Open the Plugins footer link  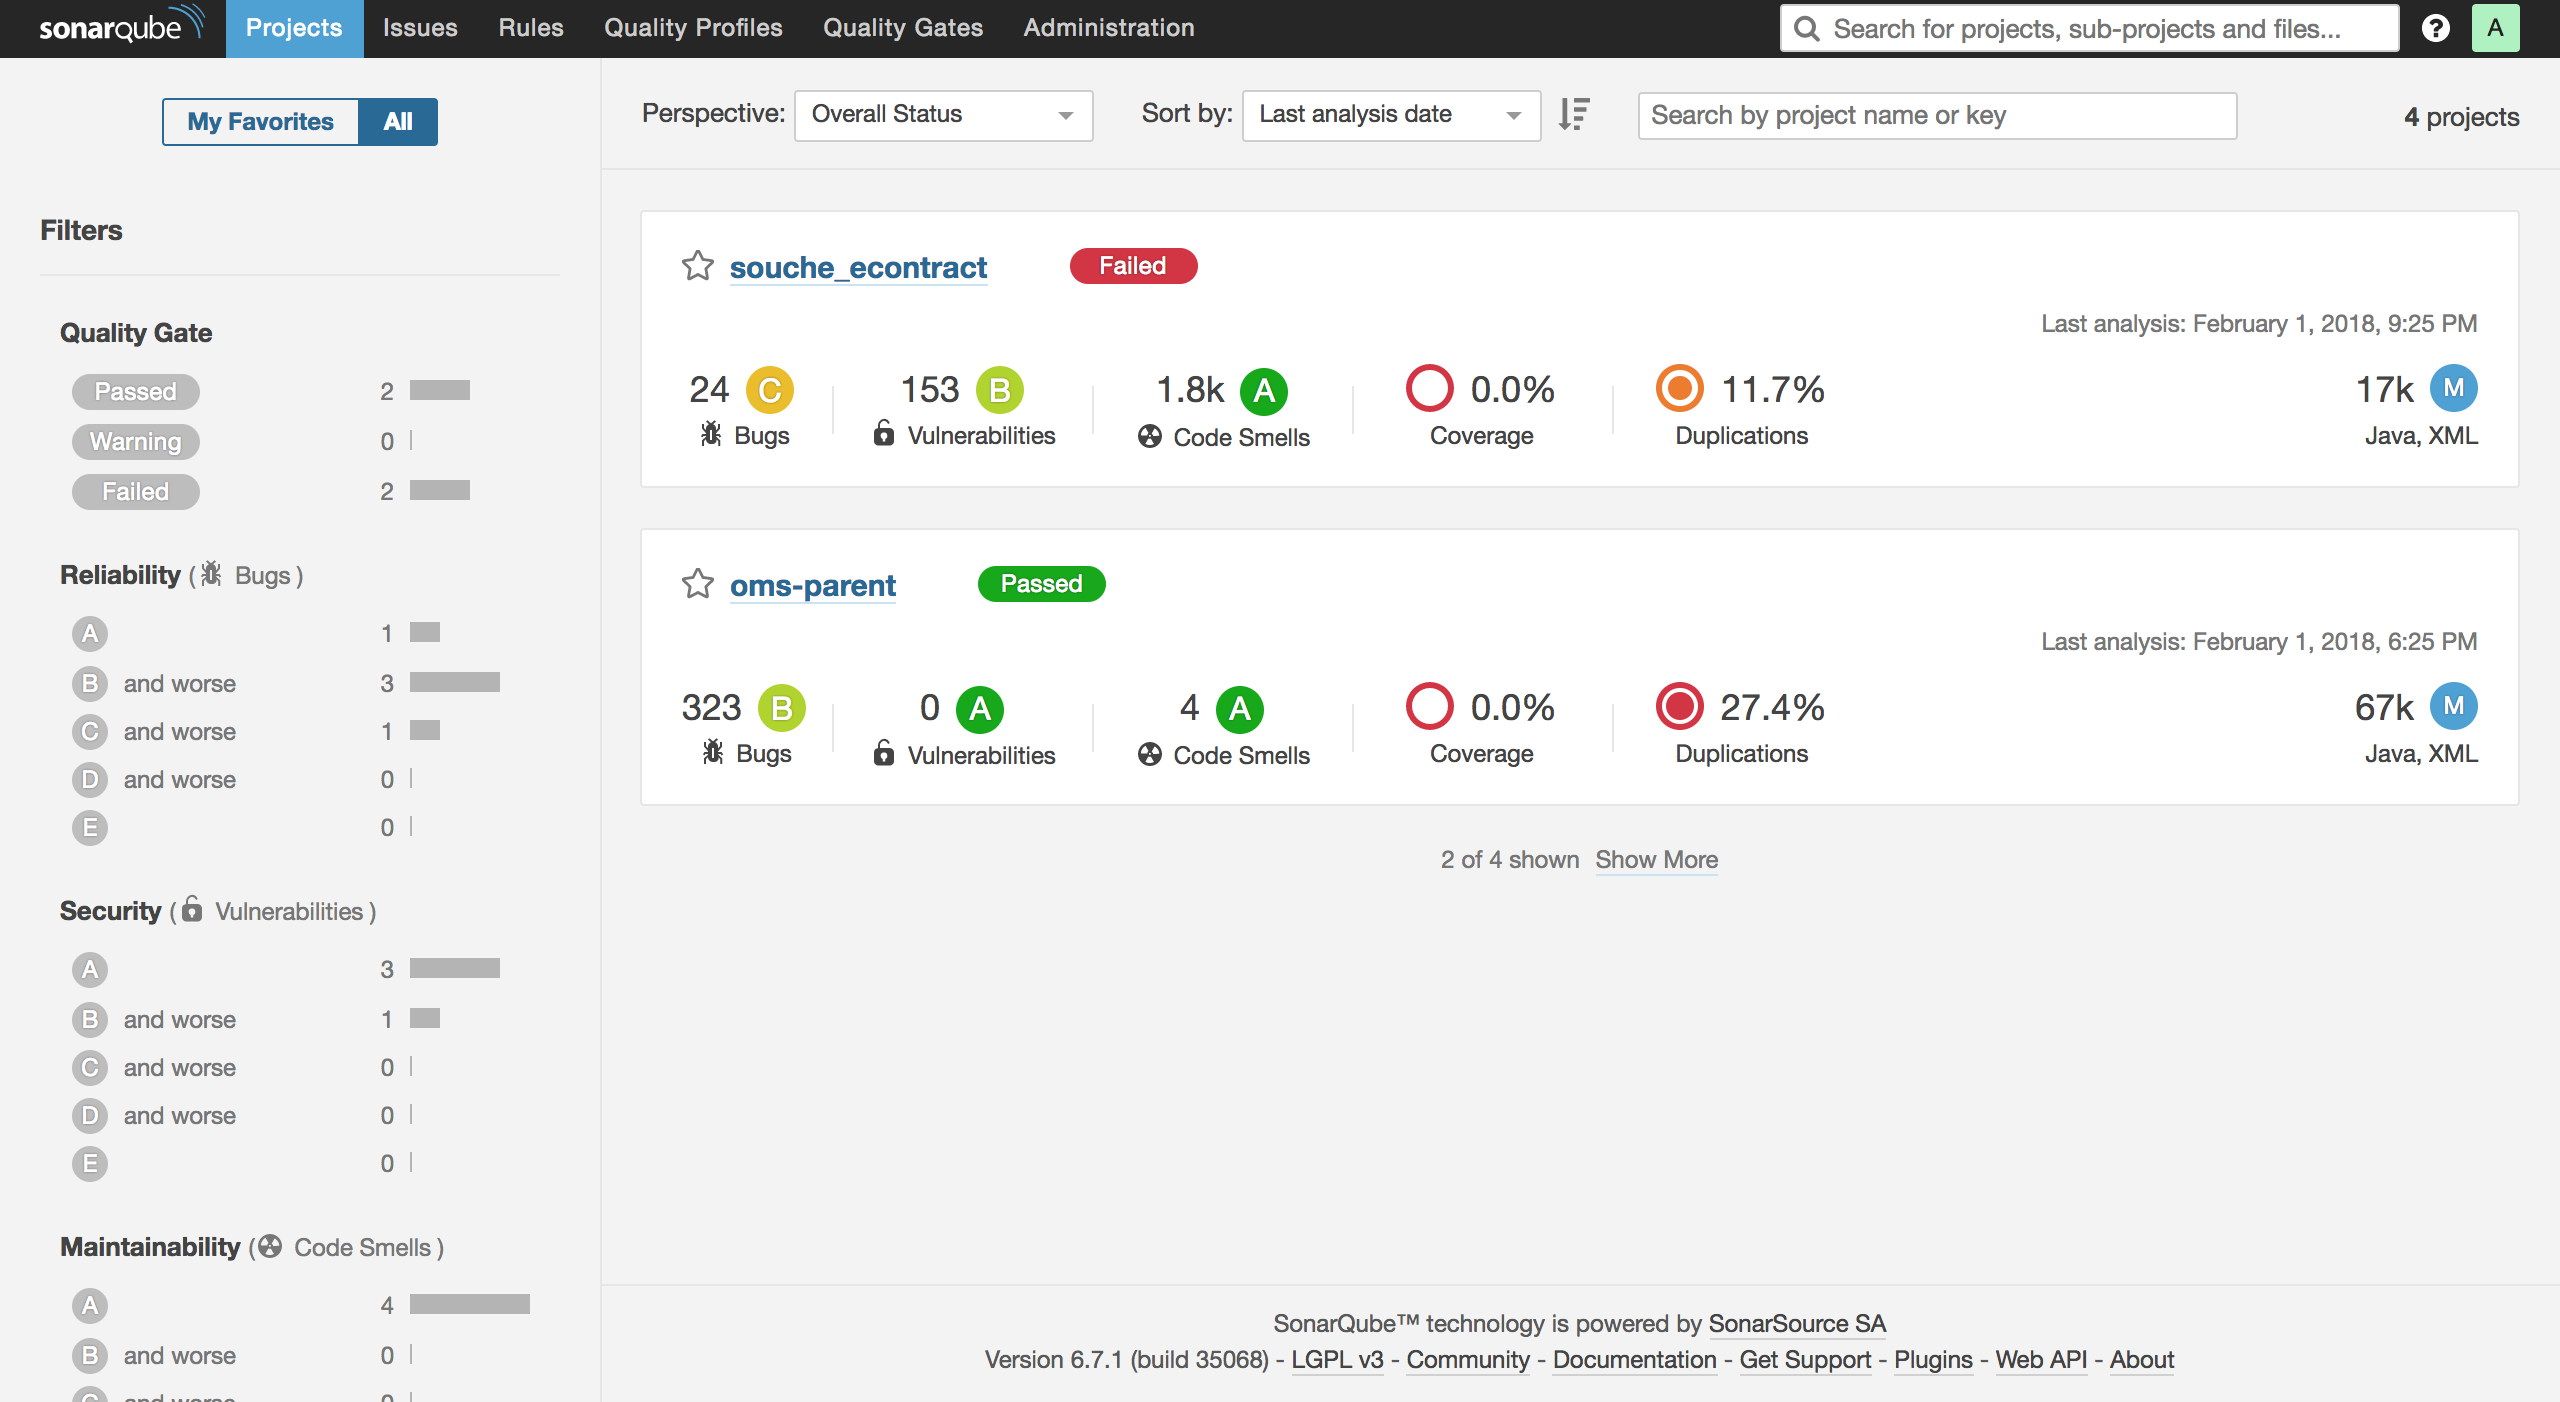pyautogui.click(x=1933, y=1360)
